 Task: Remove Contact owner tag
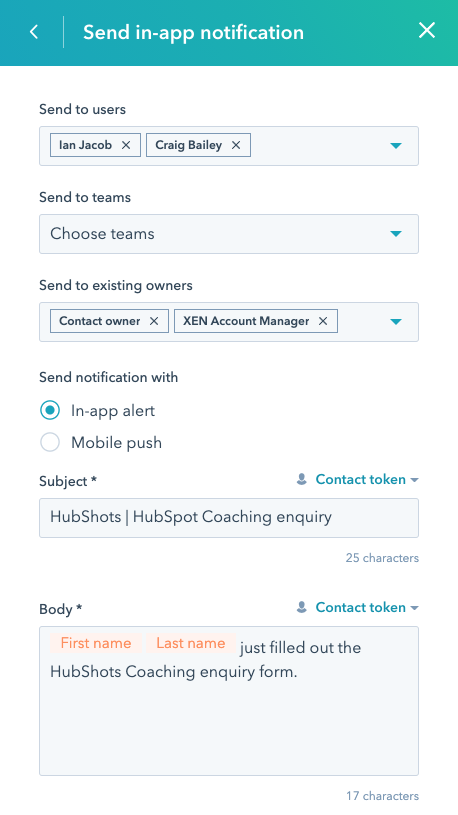pyautogui.click(x=154, y=321)
